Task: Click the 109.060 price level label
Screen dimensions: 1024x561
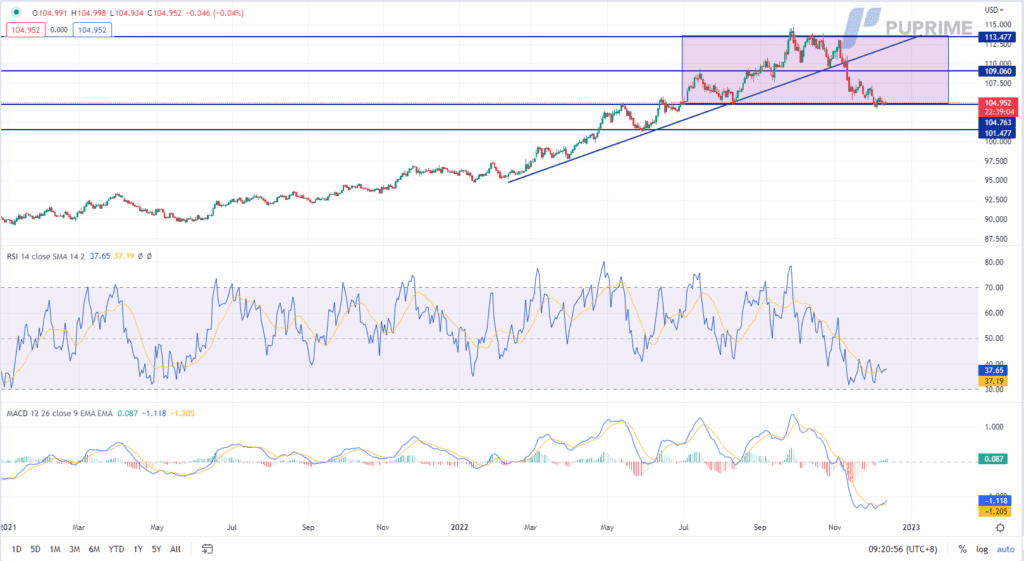Action: click(x=997, y=71)
